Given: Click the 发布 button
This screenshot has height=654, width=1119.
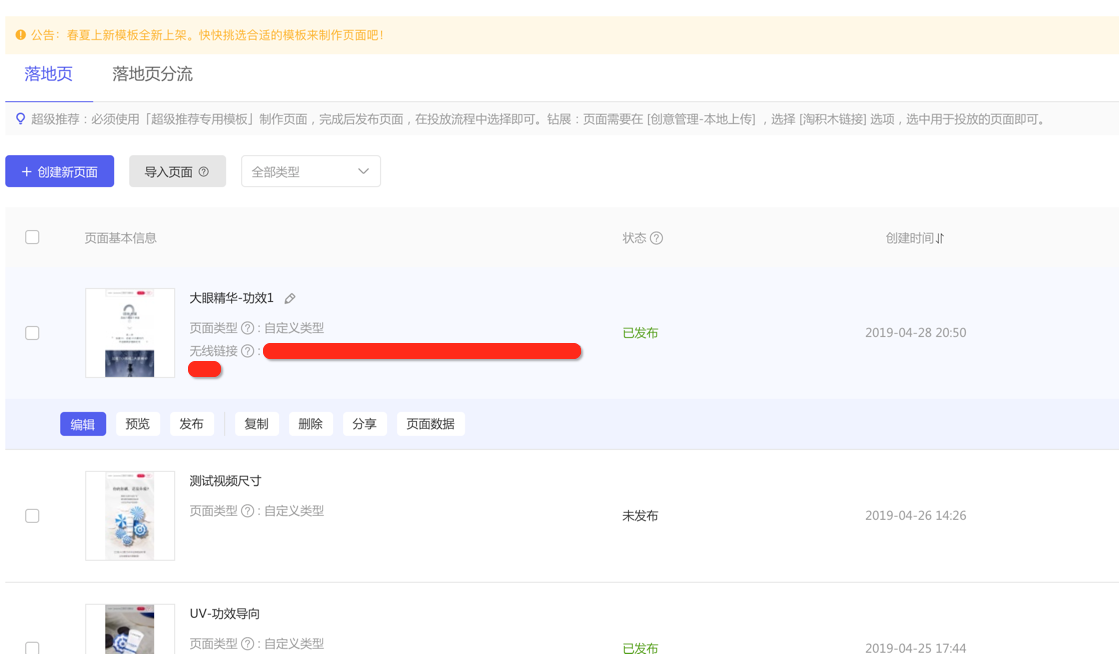Looking at the screenshot, I should [x=191, y=424].
